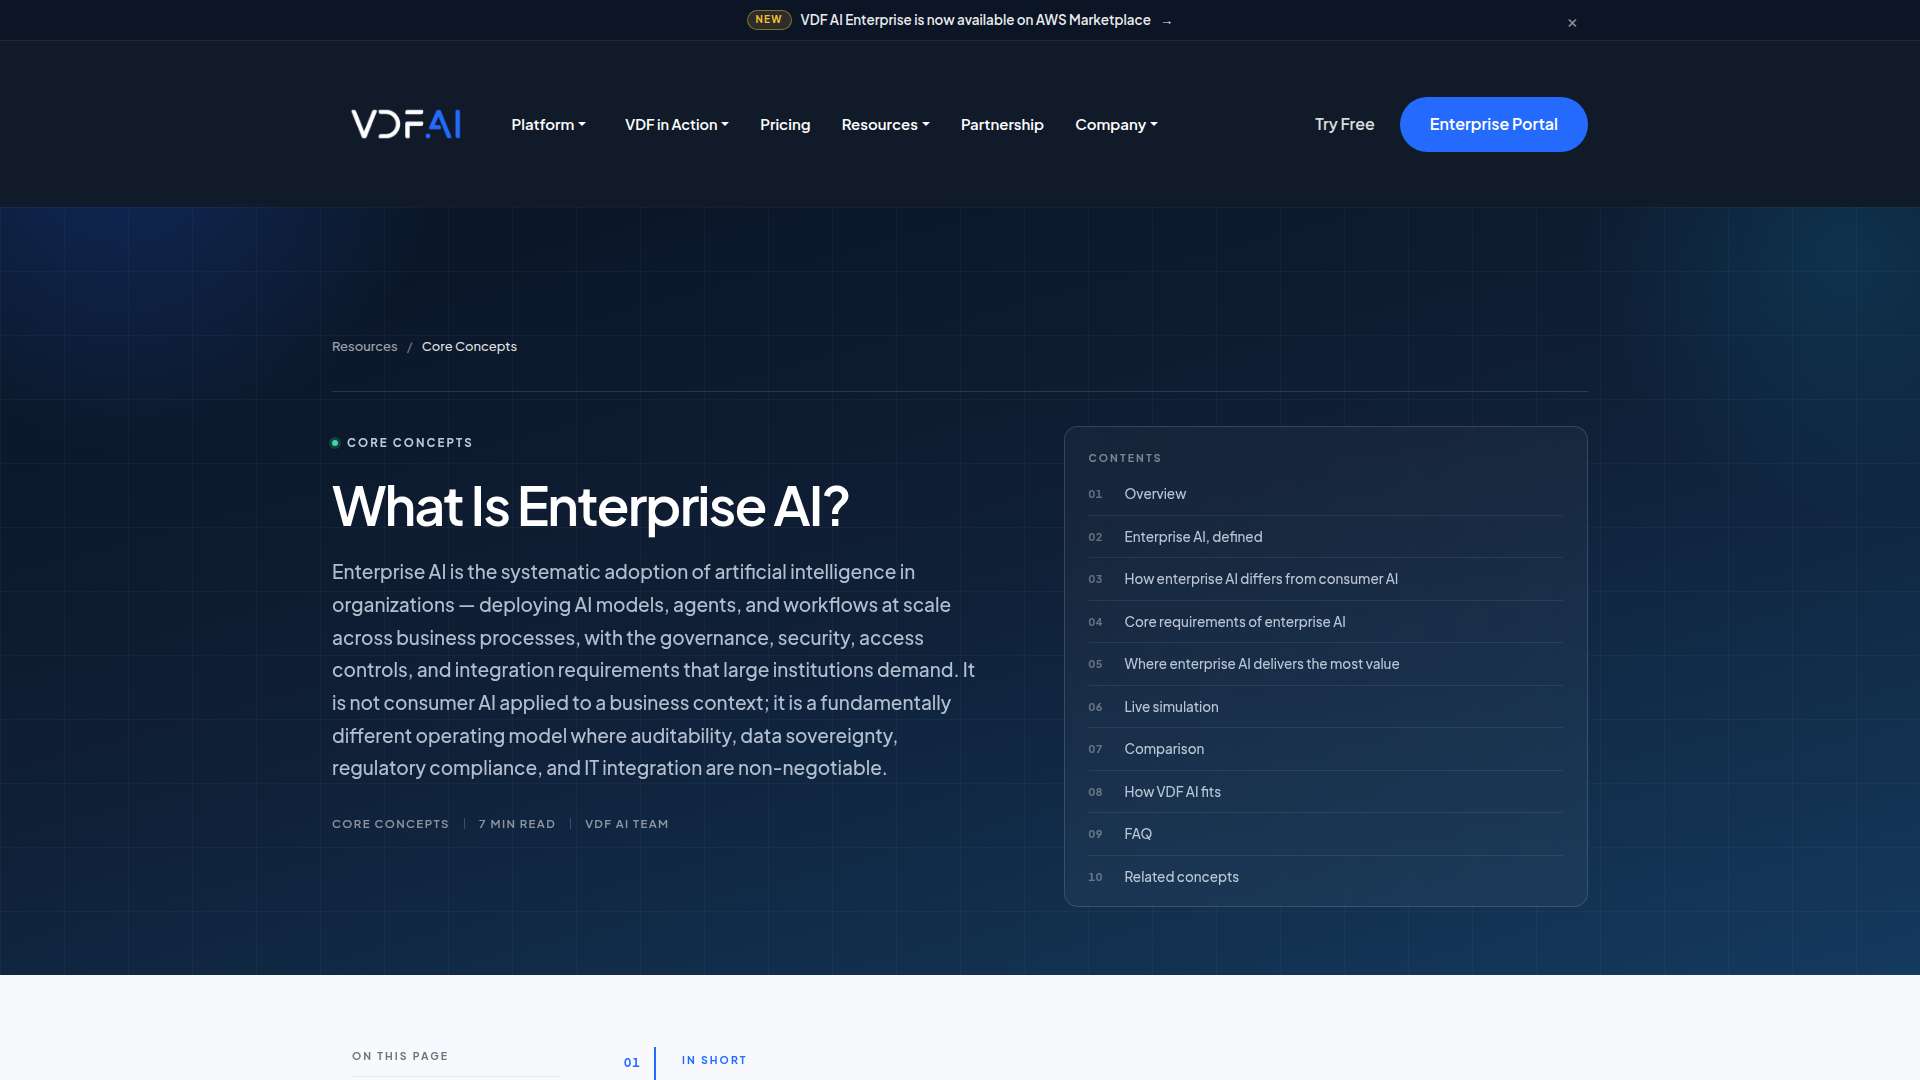Screen dimensions: 1920x1080
Task: Open 'How enterprise AI differs from consumer AI'
Action: click(1325, 579)
